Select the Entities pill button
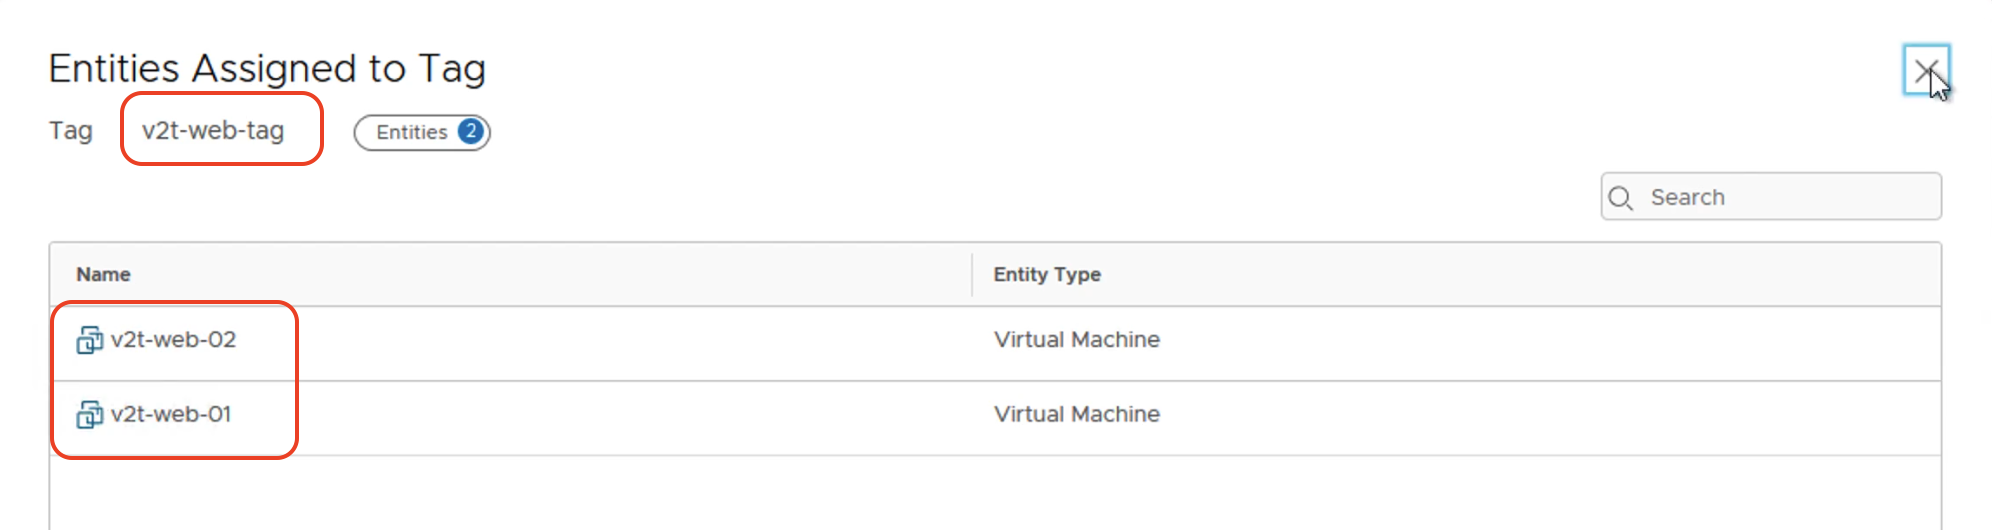Image resolution: width=1992 pixels, height=530 pixels. pyautogui.click(x=422, y=132)
